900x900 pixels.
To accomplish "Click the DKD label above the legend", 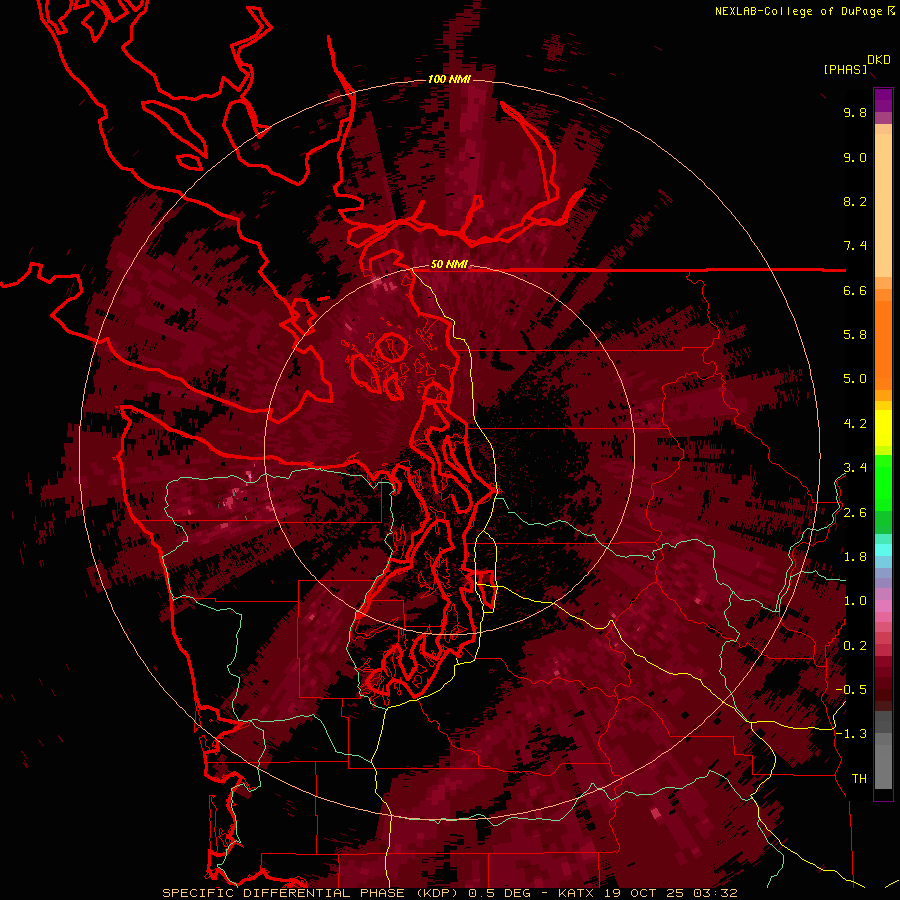I will 878,59.
